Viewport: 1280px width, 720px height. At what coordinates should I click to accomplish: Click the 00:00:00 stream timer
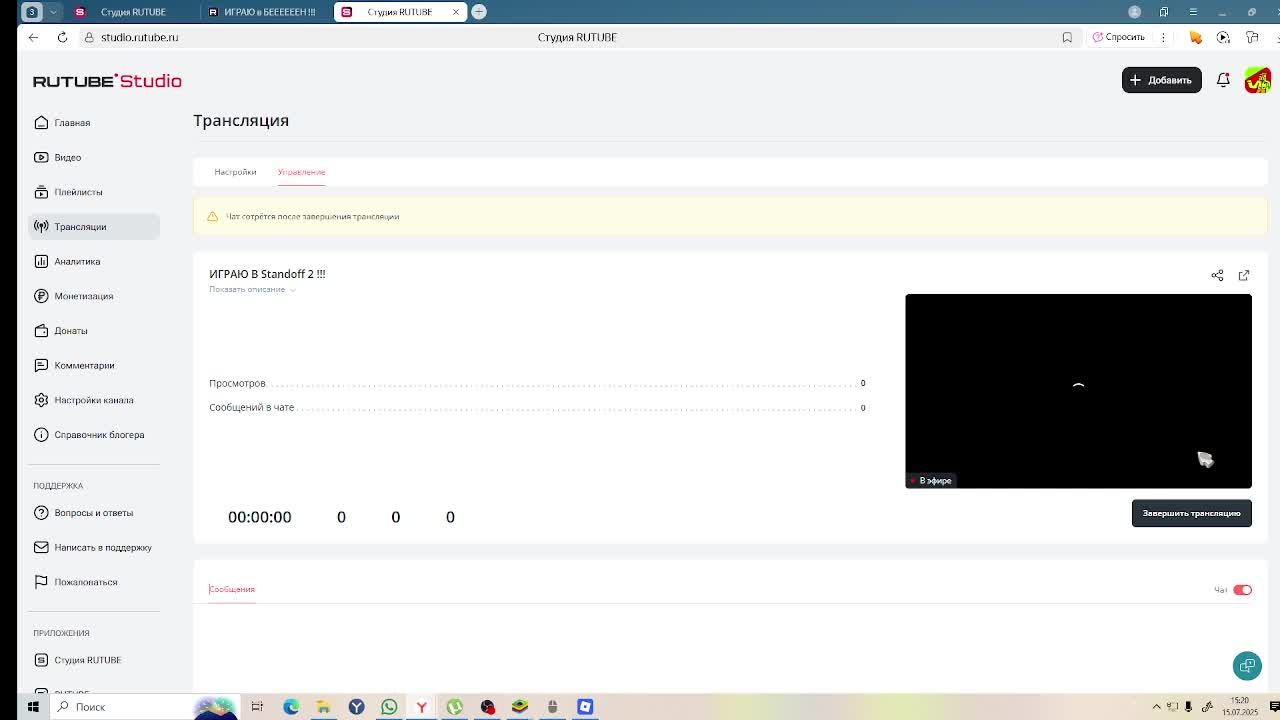(x=260, y=517)
